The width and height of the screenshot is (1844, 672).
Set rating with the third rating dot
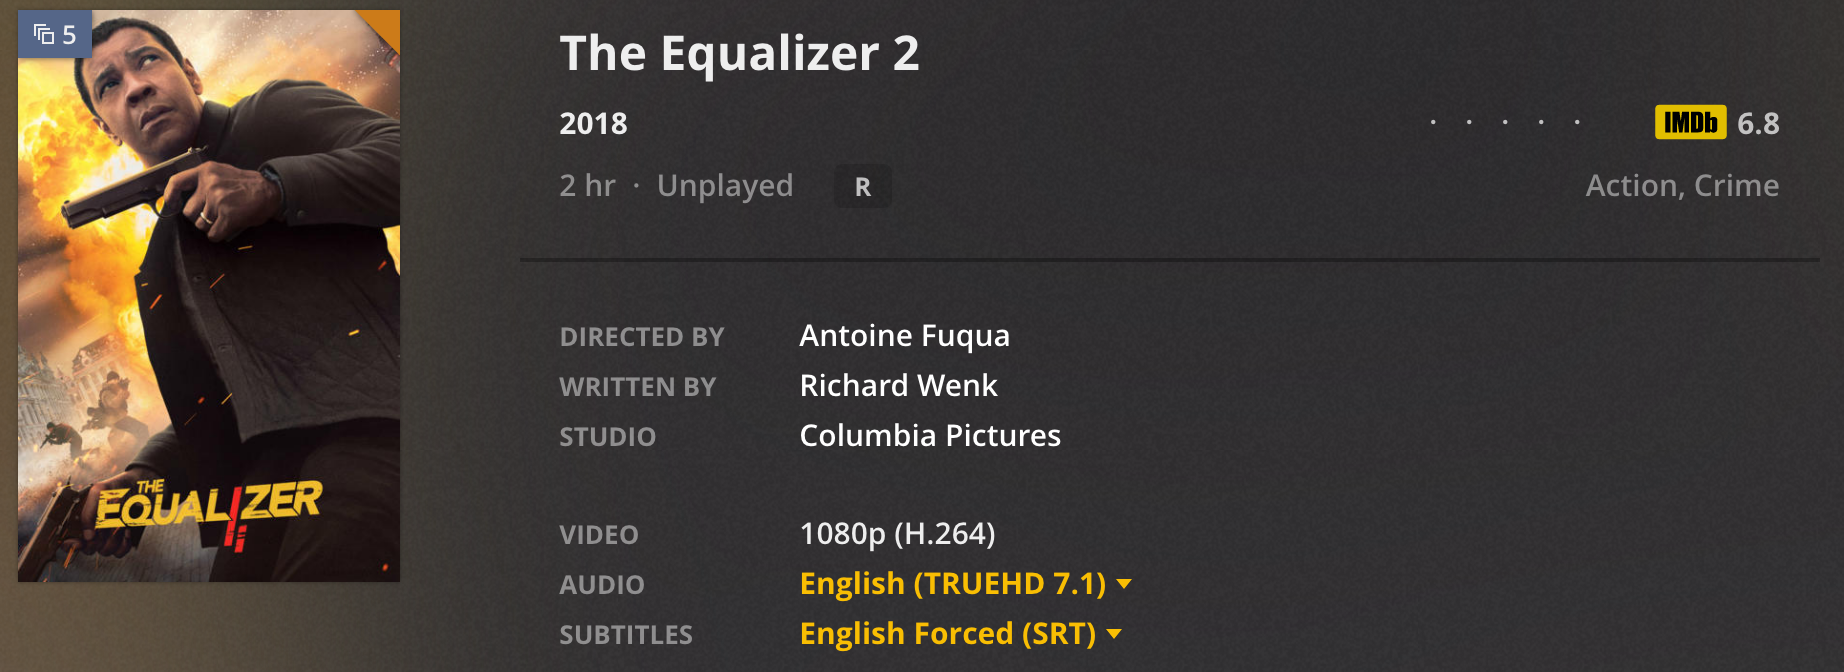tap(1505, 122)
